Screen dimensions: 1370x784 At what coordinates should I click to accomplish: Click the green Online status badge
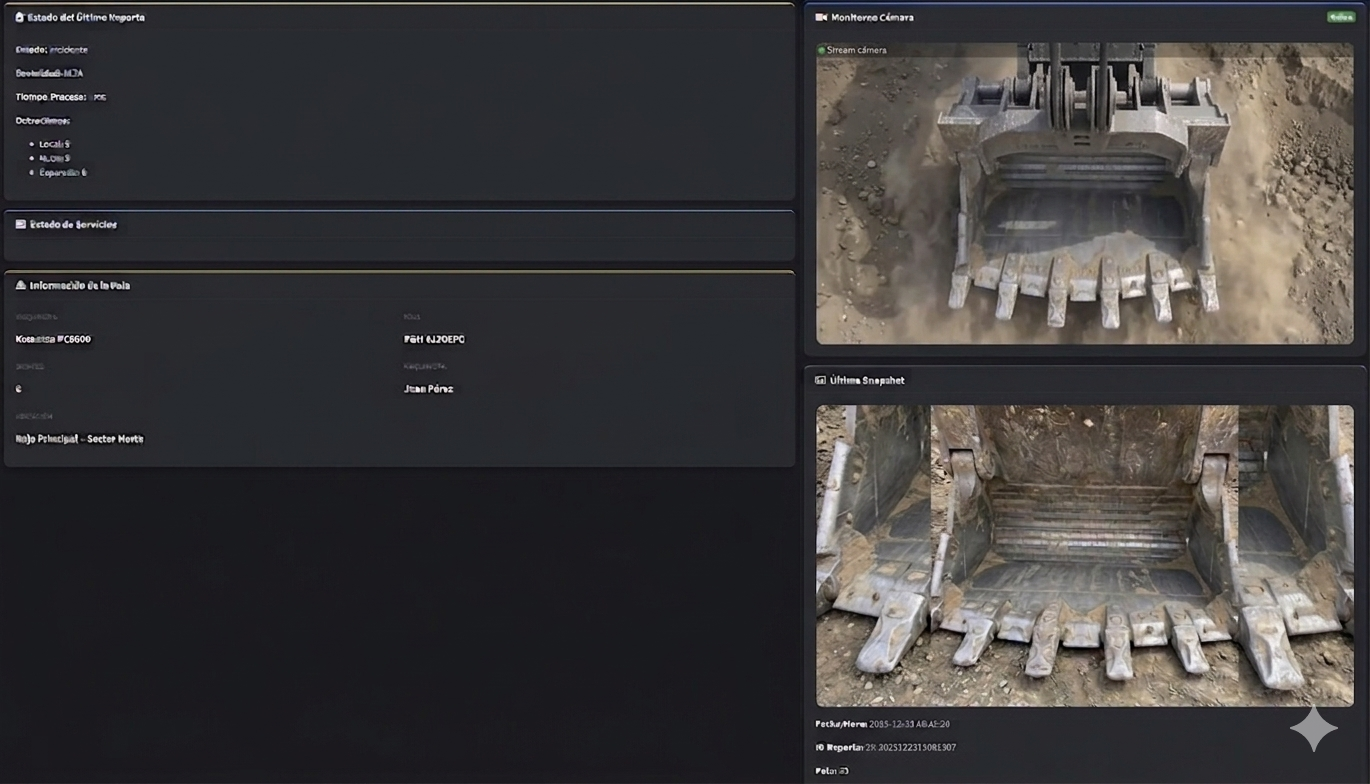1340,17
